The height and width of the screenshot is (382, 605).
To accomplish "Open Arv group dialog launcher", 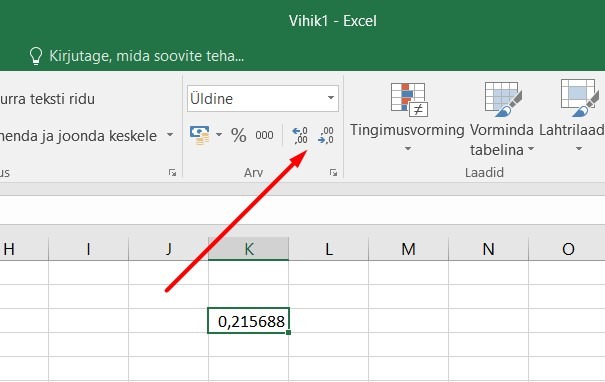I will [333, 172].
